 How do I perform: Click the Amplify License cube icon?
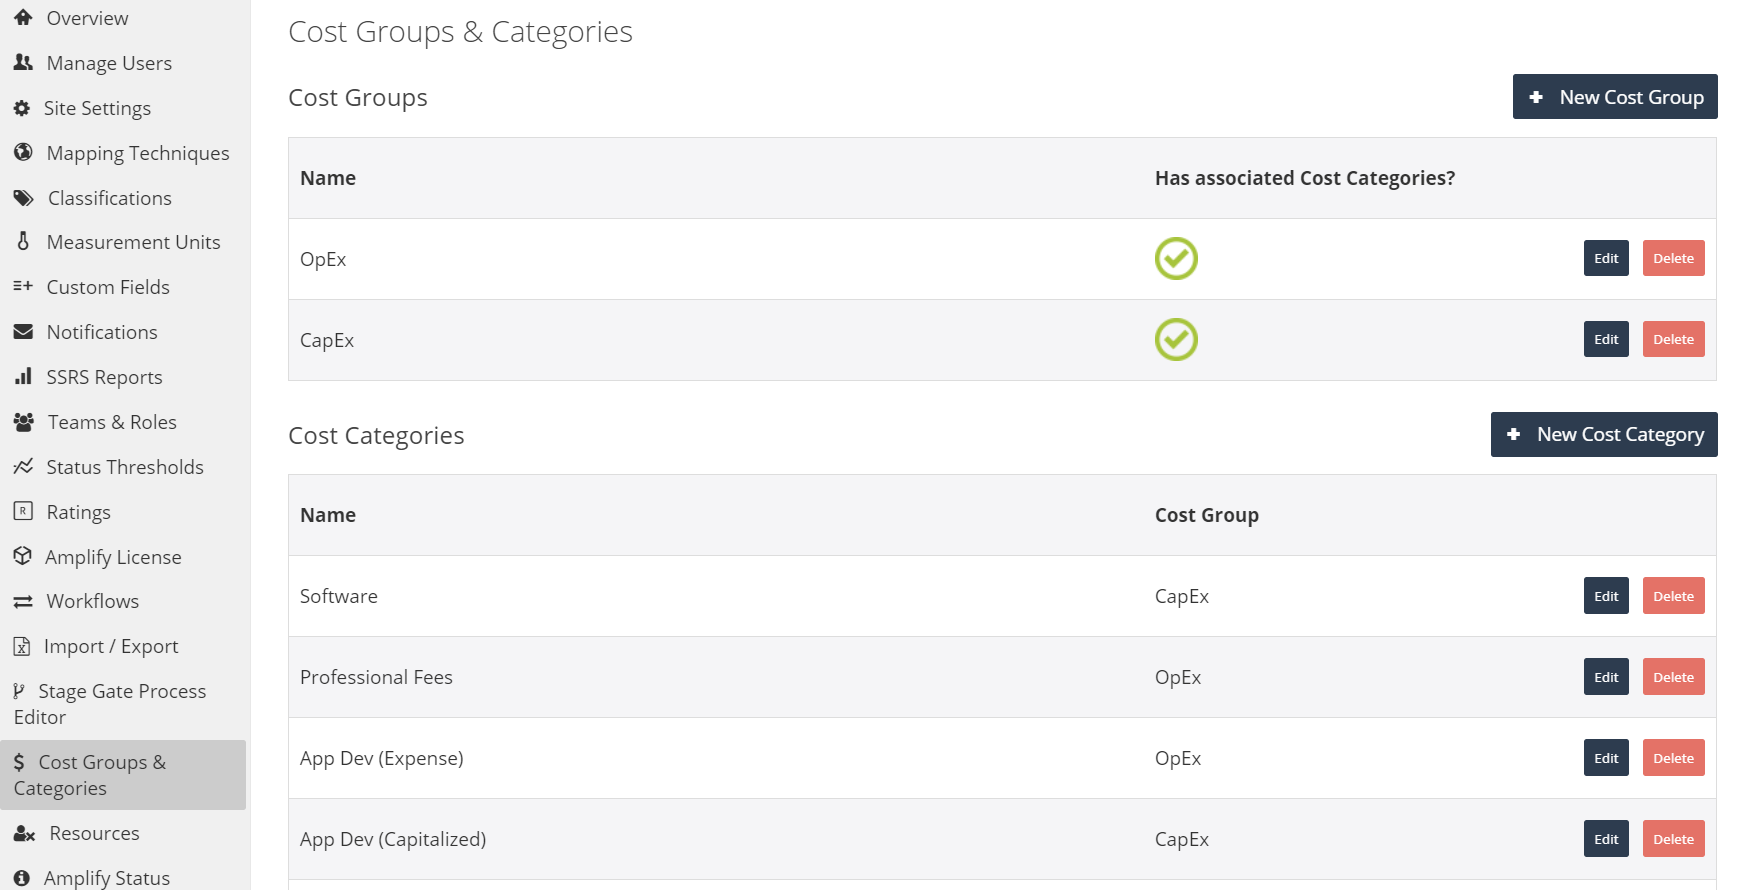(x=22, y=556)
